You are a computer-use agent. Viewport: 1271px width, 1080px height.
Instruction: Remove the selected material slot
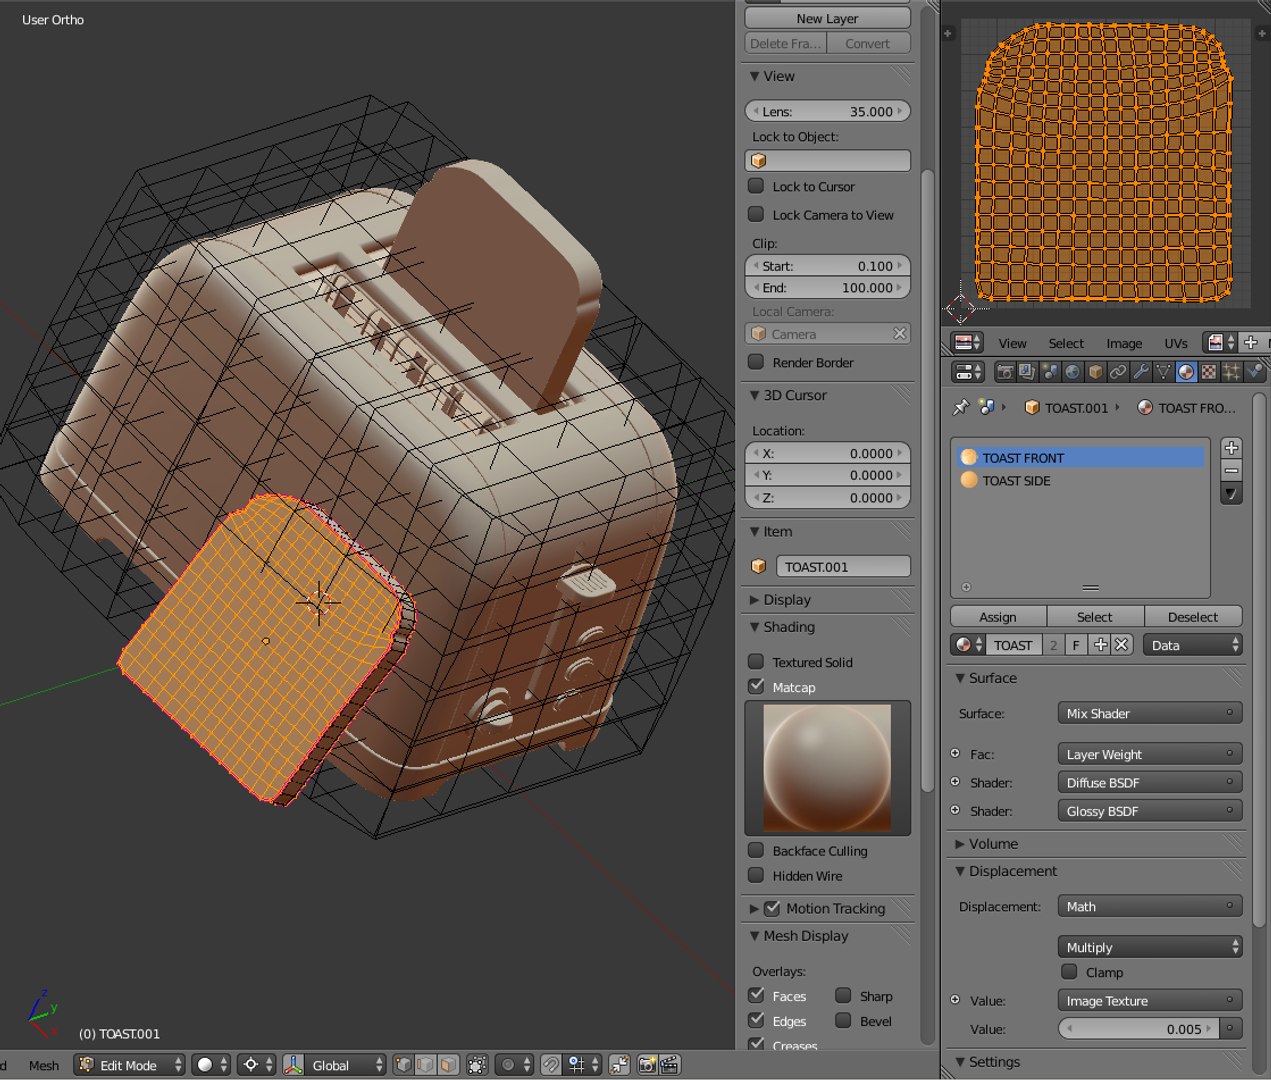[1232, 470]
